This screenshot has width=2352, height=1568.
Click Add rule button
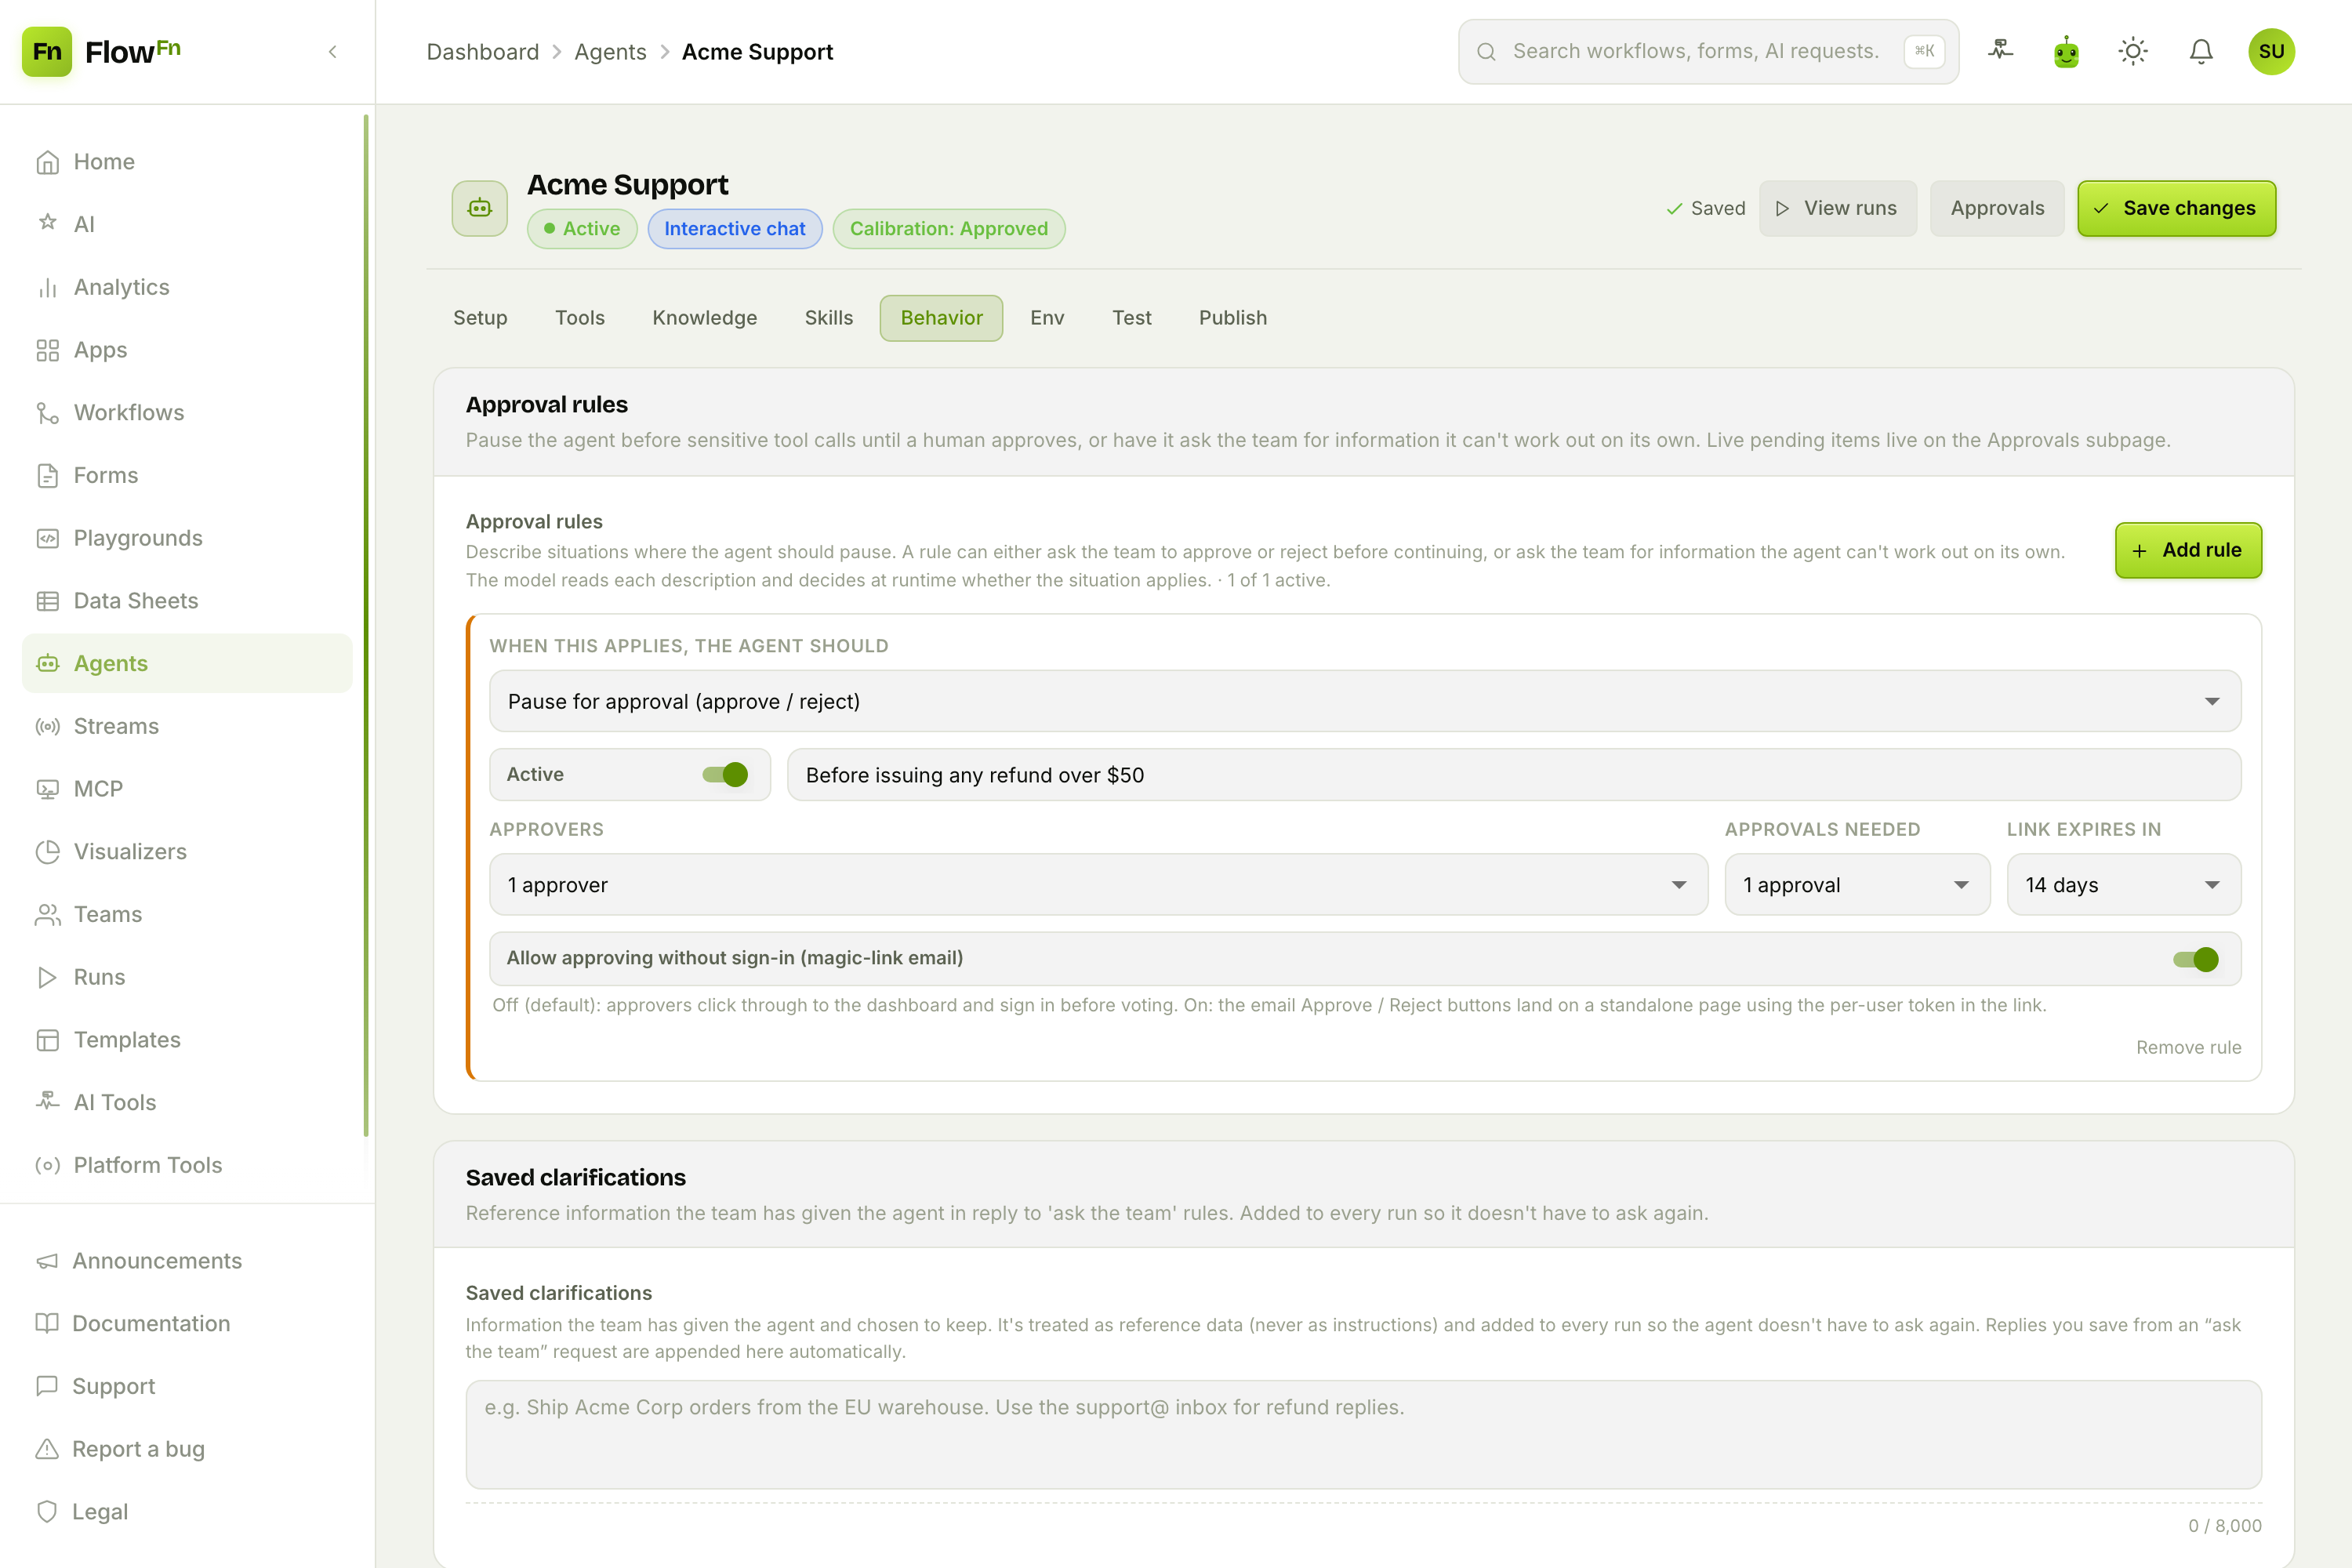coord(2188,550)
